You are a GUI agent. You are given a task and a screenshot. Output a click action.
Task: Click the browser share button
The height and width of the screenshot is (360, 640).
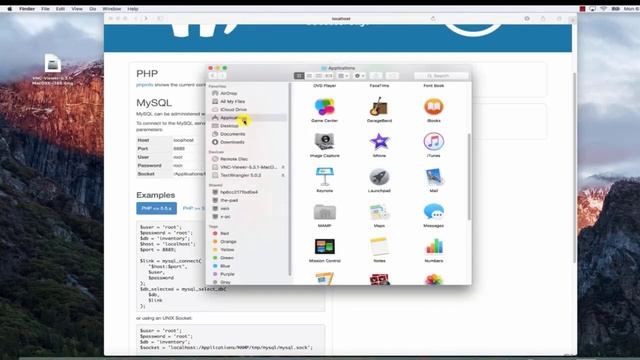point(543,19)
